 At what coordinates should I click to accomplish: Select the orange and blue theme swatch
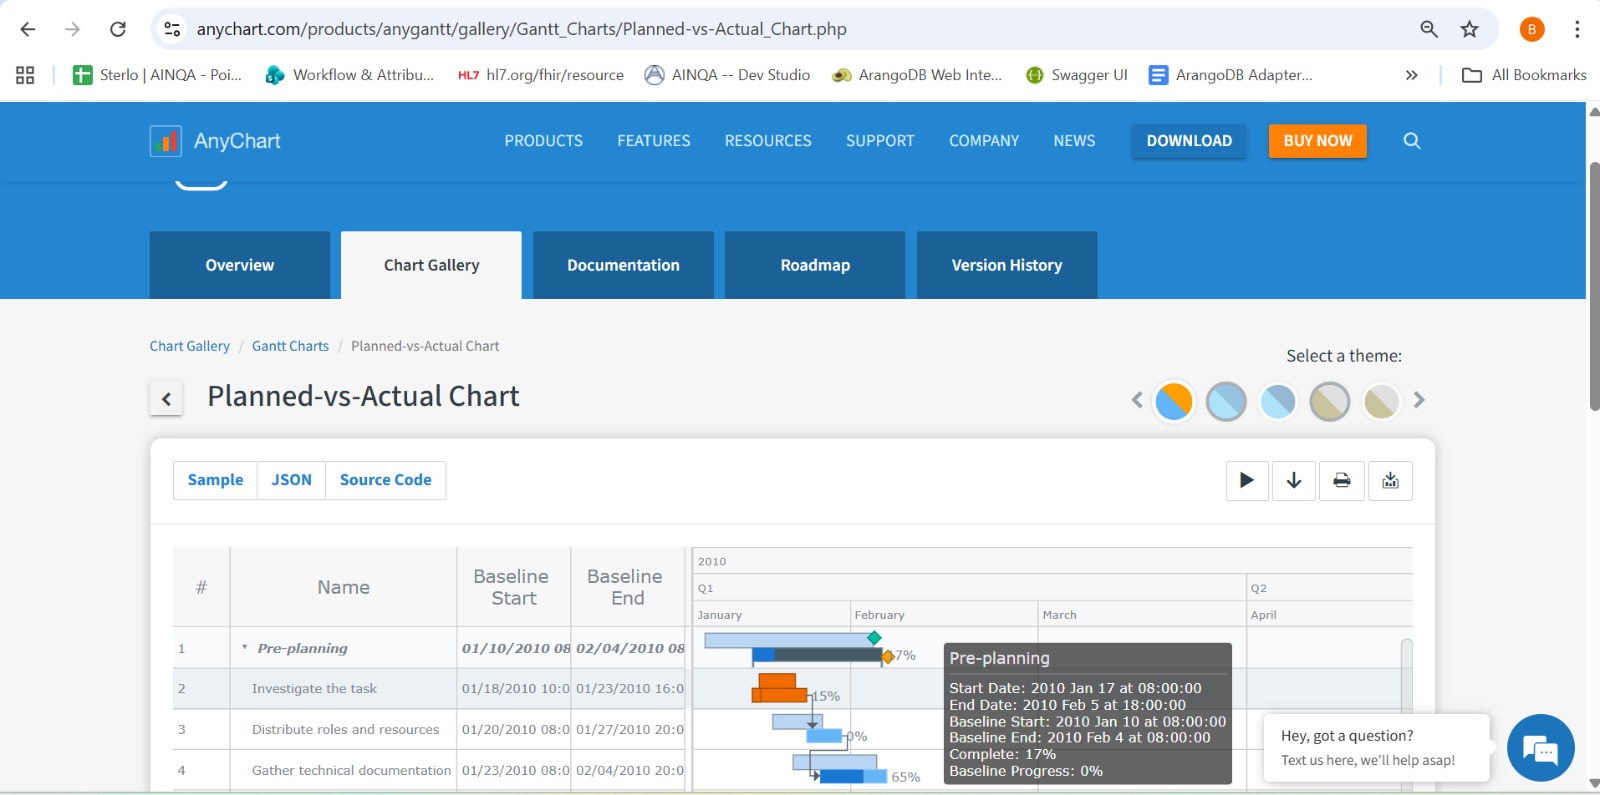tap(1174, 401)
